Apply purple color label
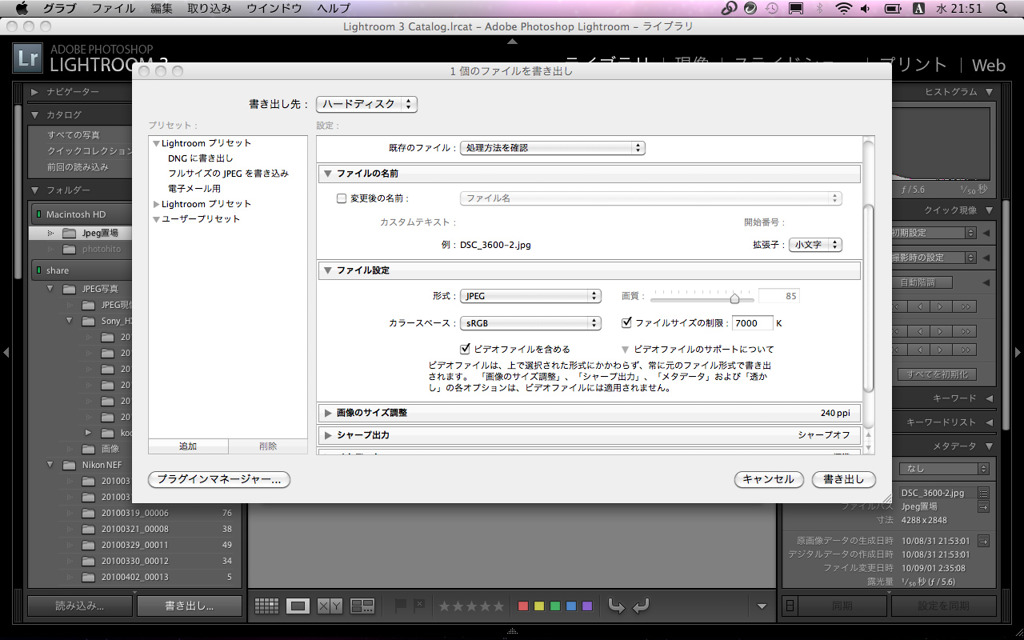This screenshot has width=1024, height=640. coord(587,606)
